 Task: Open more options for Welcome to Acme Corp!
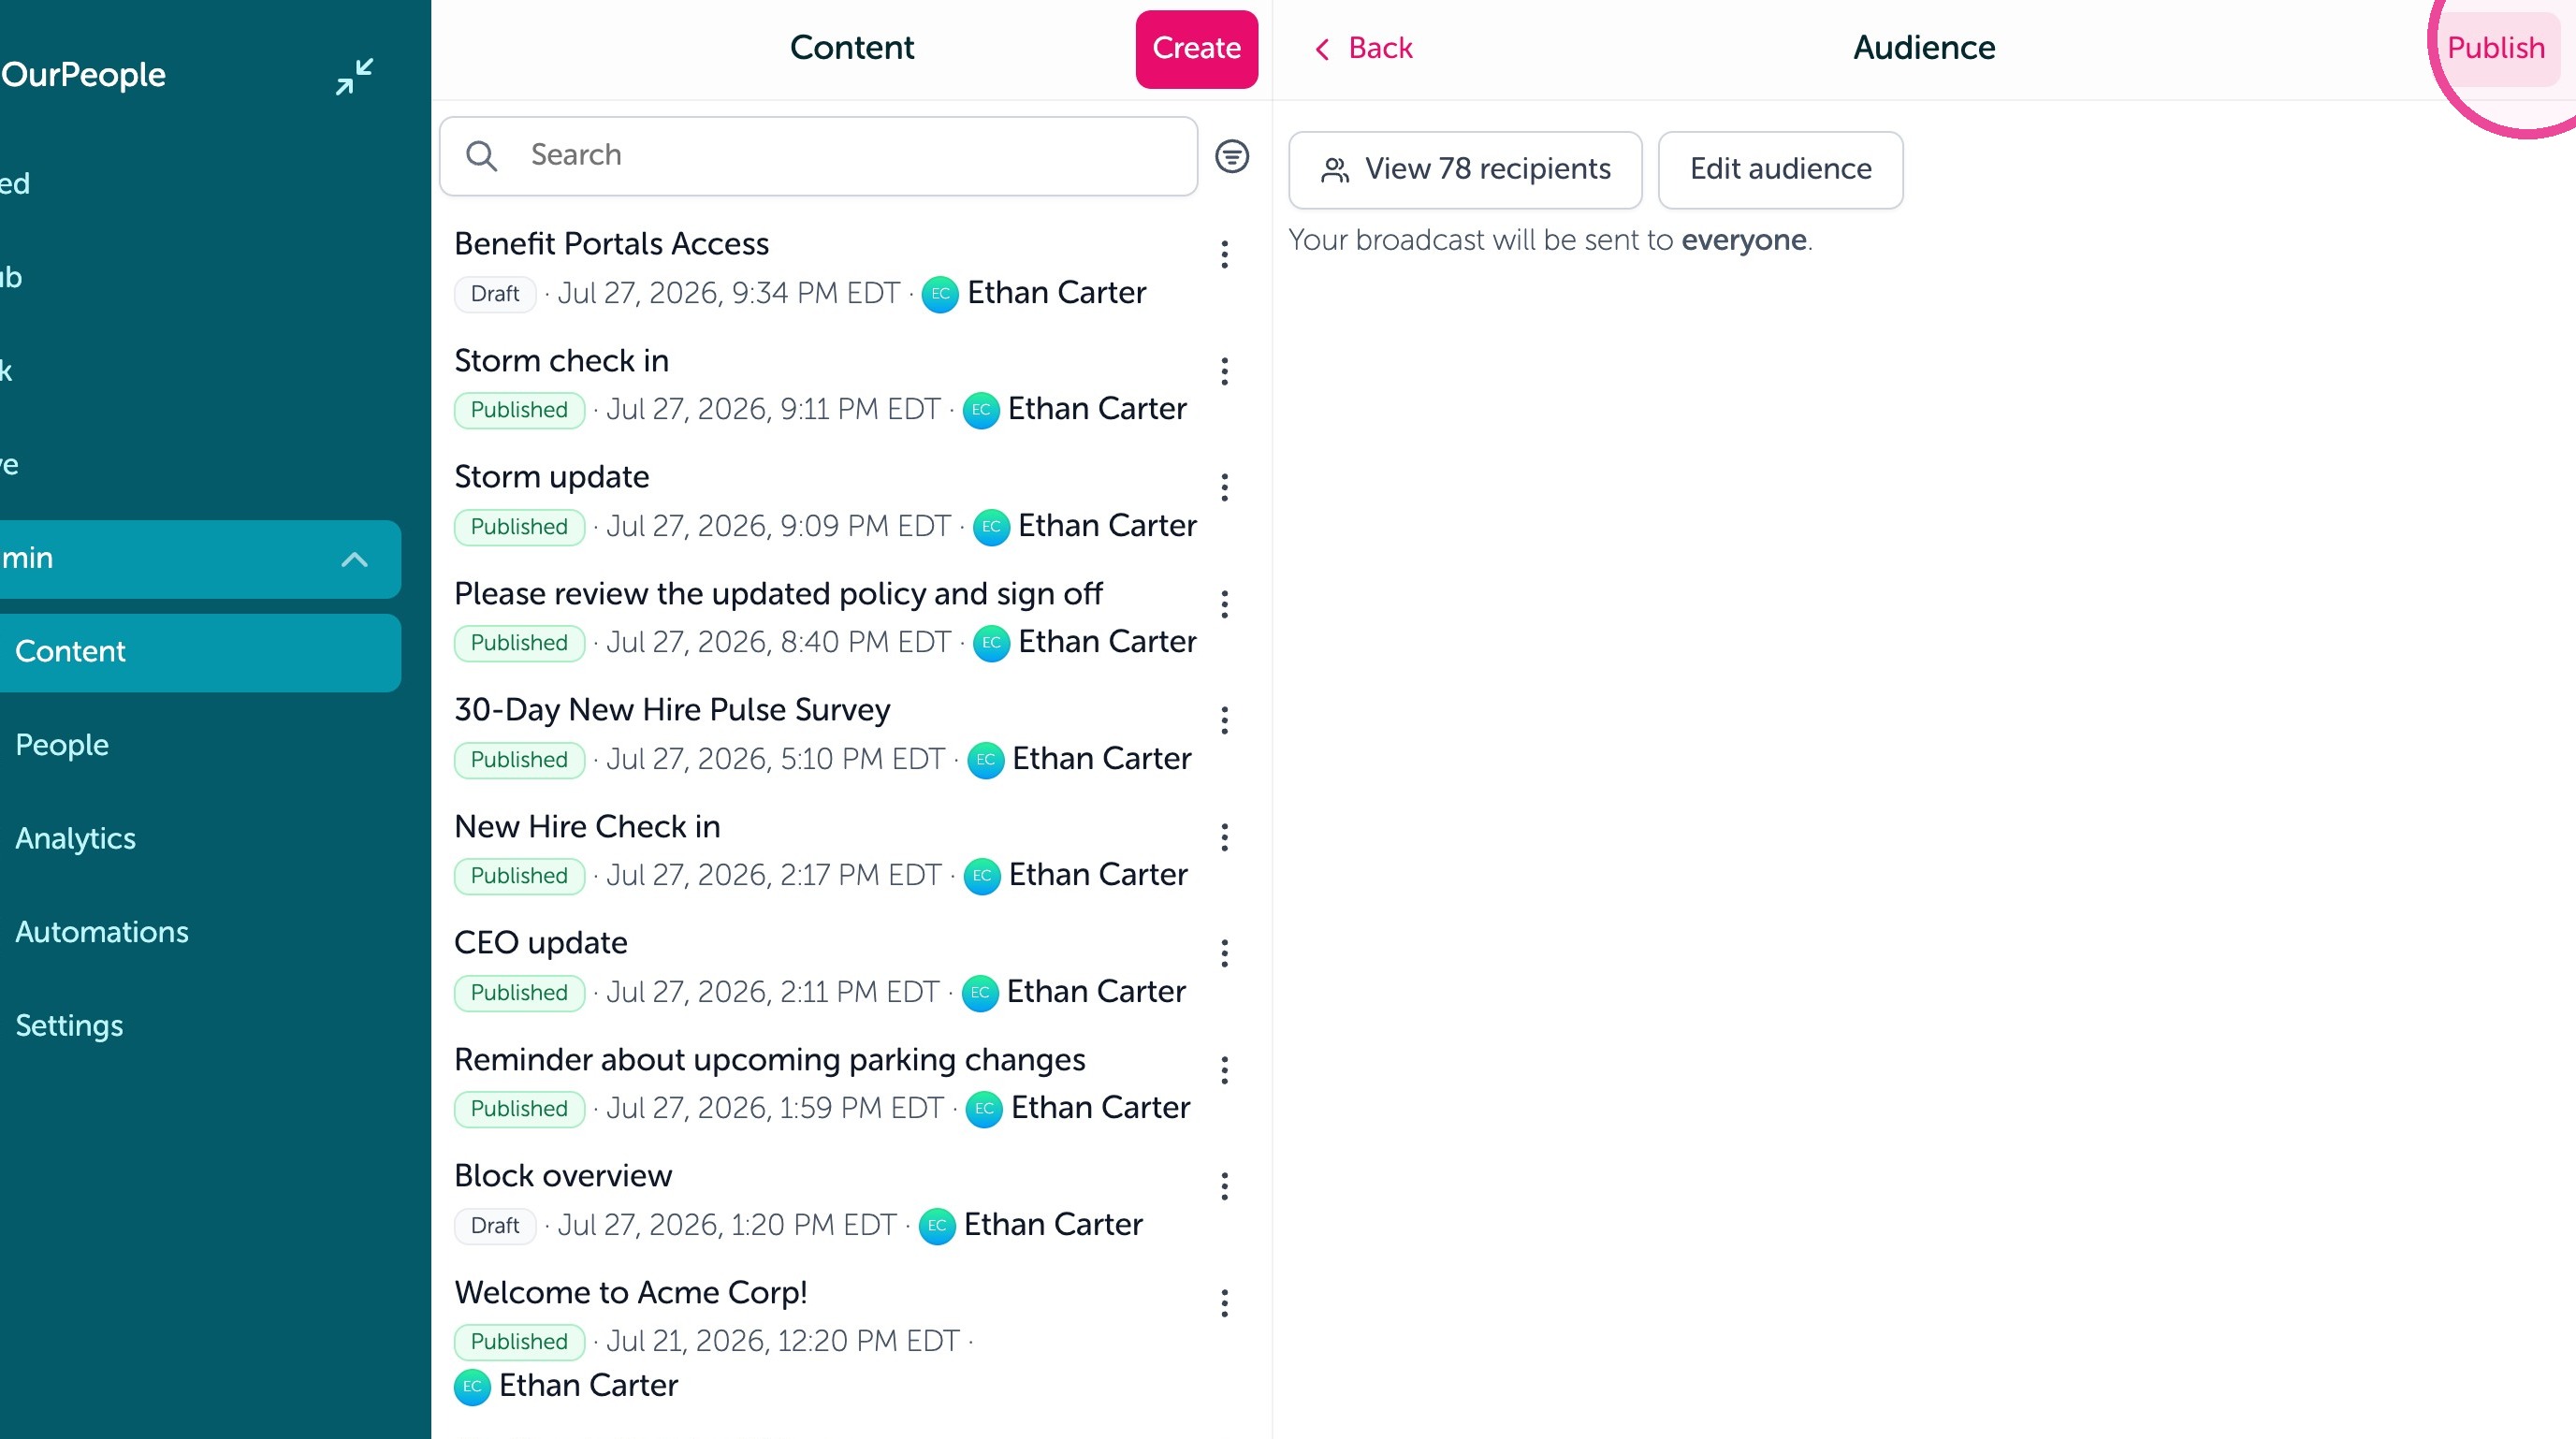click(1224, 1303)
